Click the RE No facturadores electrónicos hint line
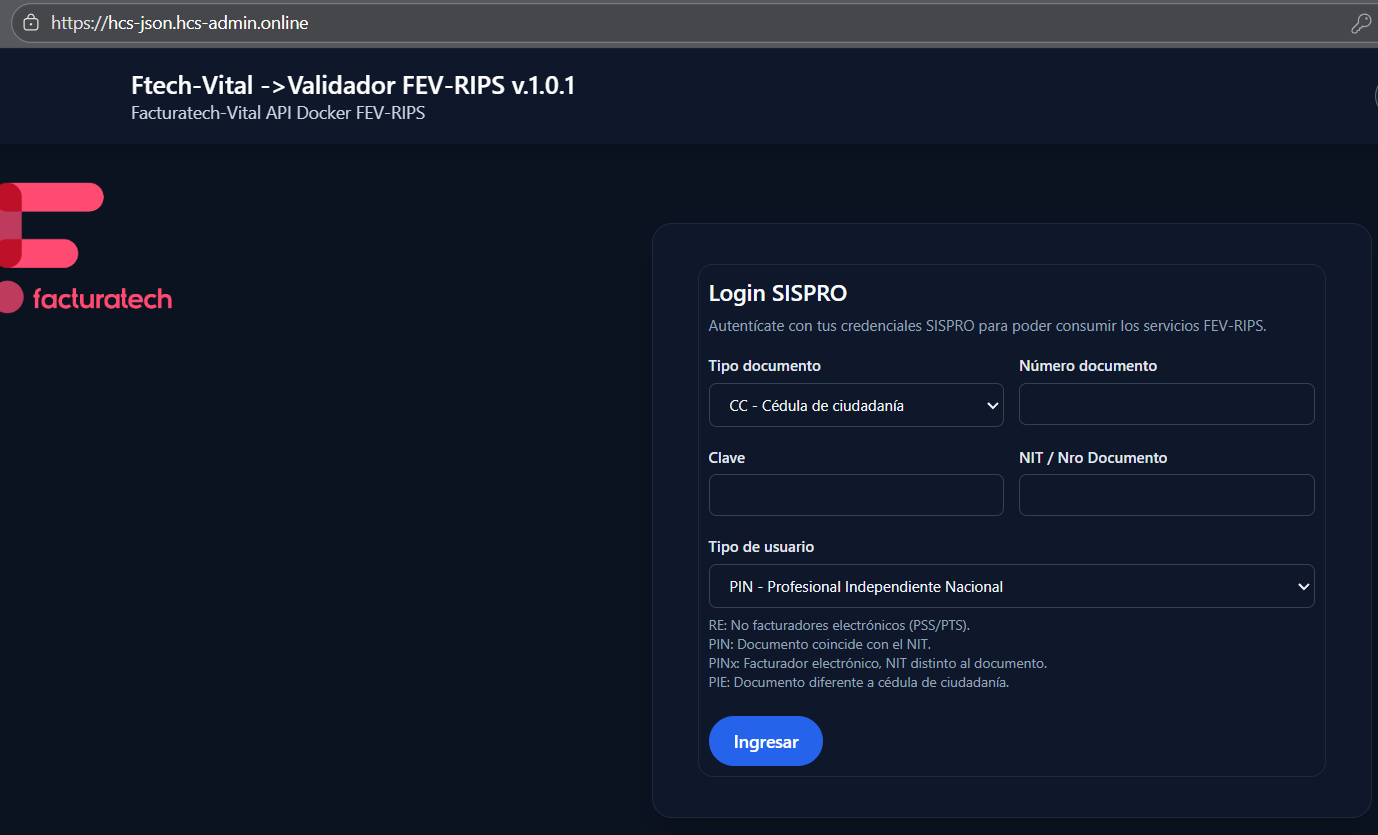 839,625
